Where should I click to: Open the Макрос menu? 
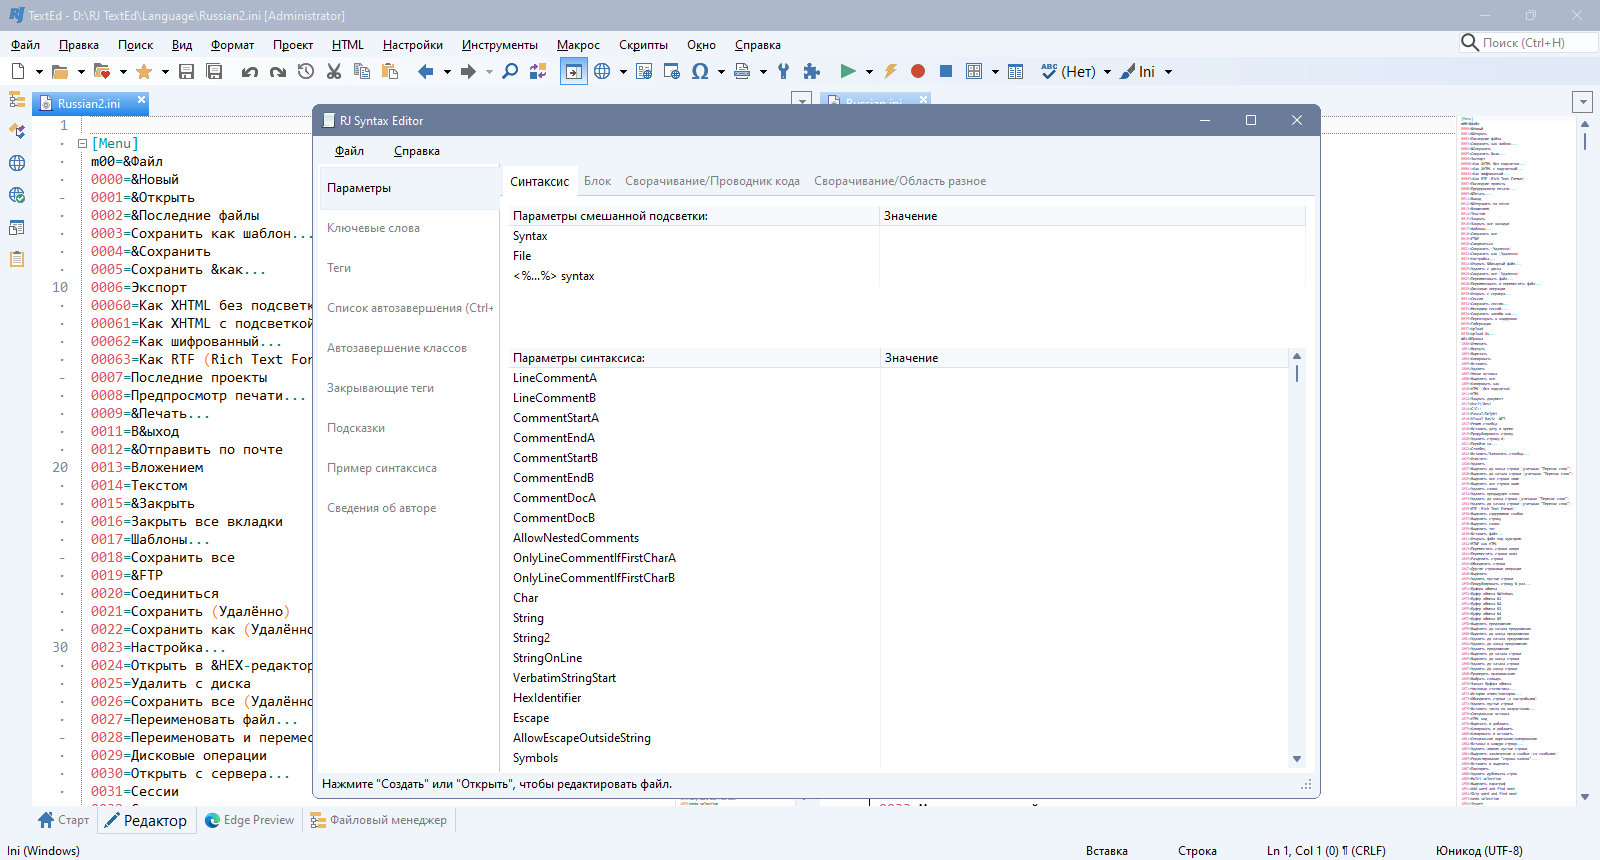(x=578, y=44)
